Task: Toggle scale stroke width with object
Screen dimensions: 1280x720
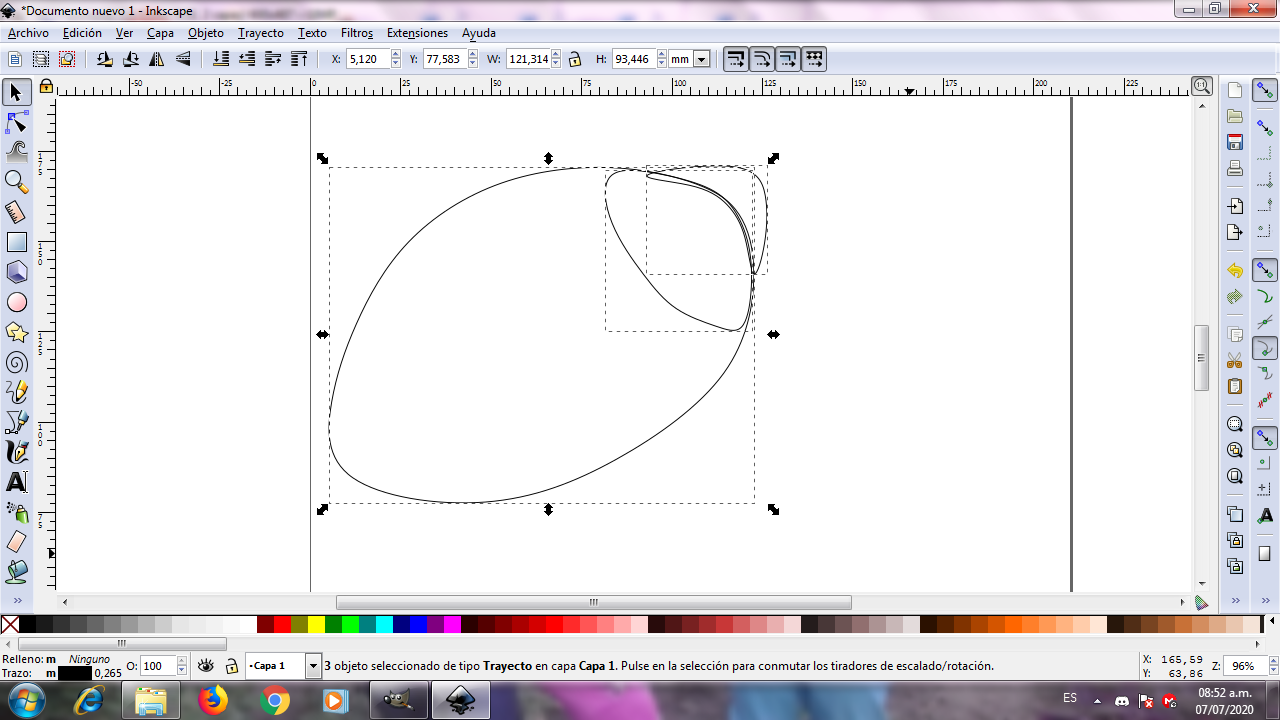Action: [735, 59]
